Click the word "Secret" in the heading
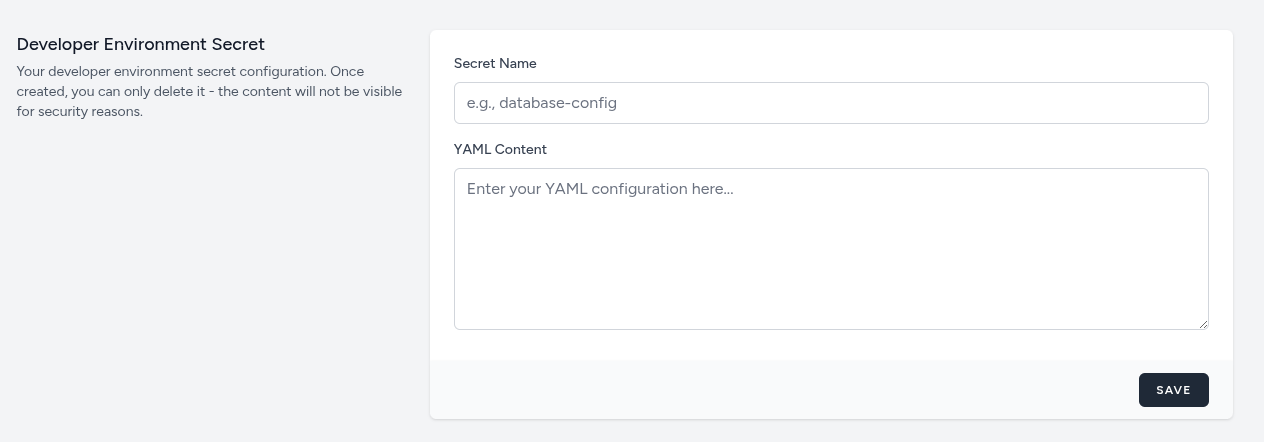1264x442 pixels. click(237, 44)
